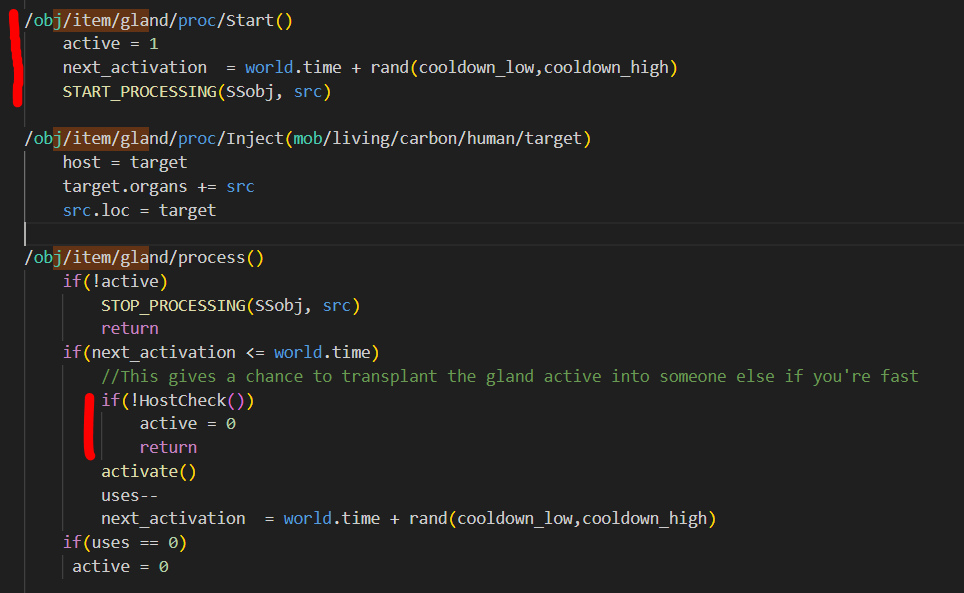Click 'target.organs += src' line
The width and height of the screenshot is (964, 593).
click(159, 186)
